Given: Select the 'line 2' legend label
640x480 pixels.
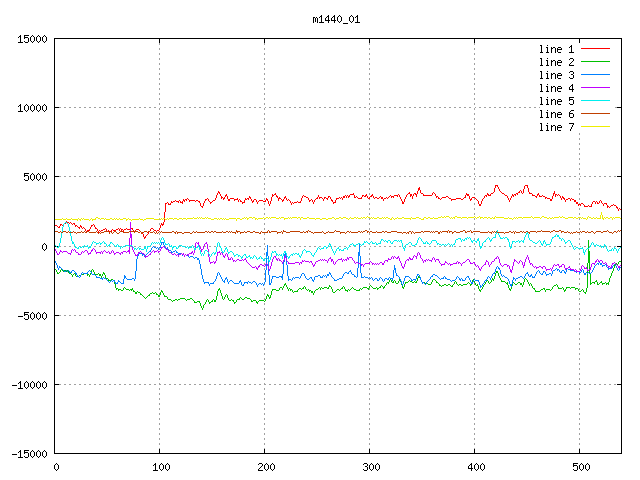Looking at the screenshot, I should [556, 62].
